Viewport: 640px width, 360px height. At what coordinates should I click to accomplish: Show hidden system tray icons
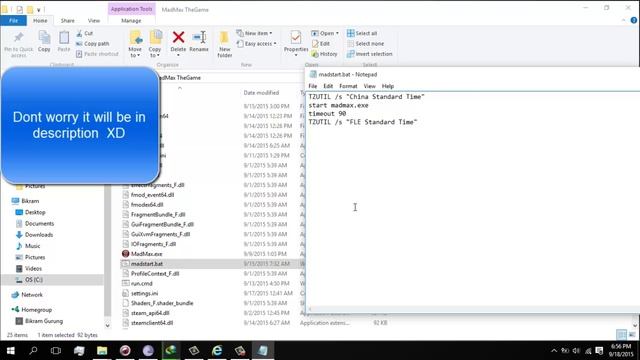coord(554,351)
